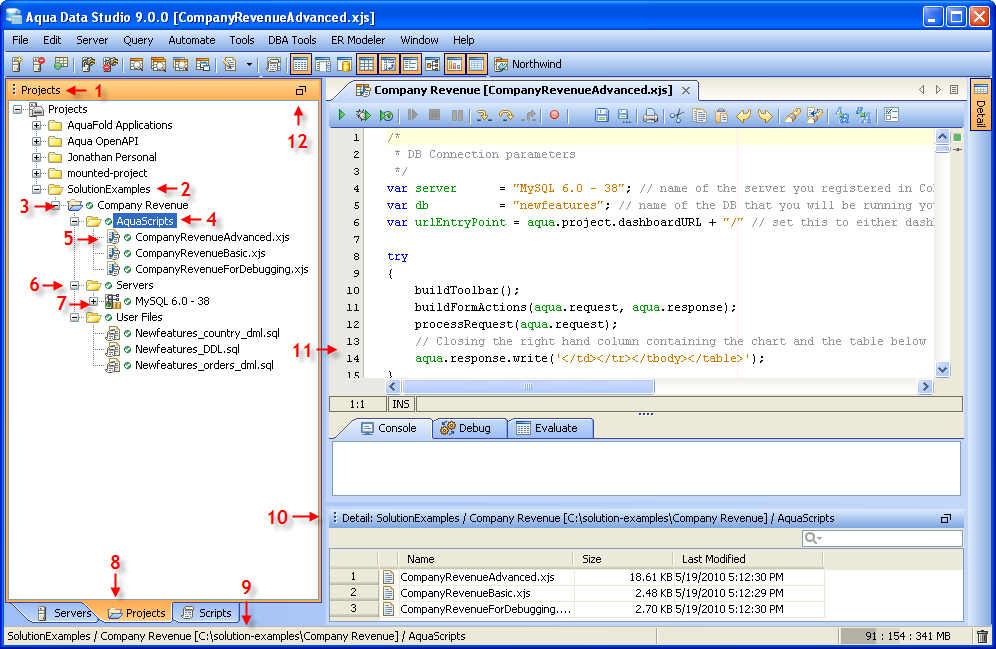This screenshot has height=649, width=996.
Task: Expand the AquaFold Applications folder
Action: click(x=37, y=125)
